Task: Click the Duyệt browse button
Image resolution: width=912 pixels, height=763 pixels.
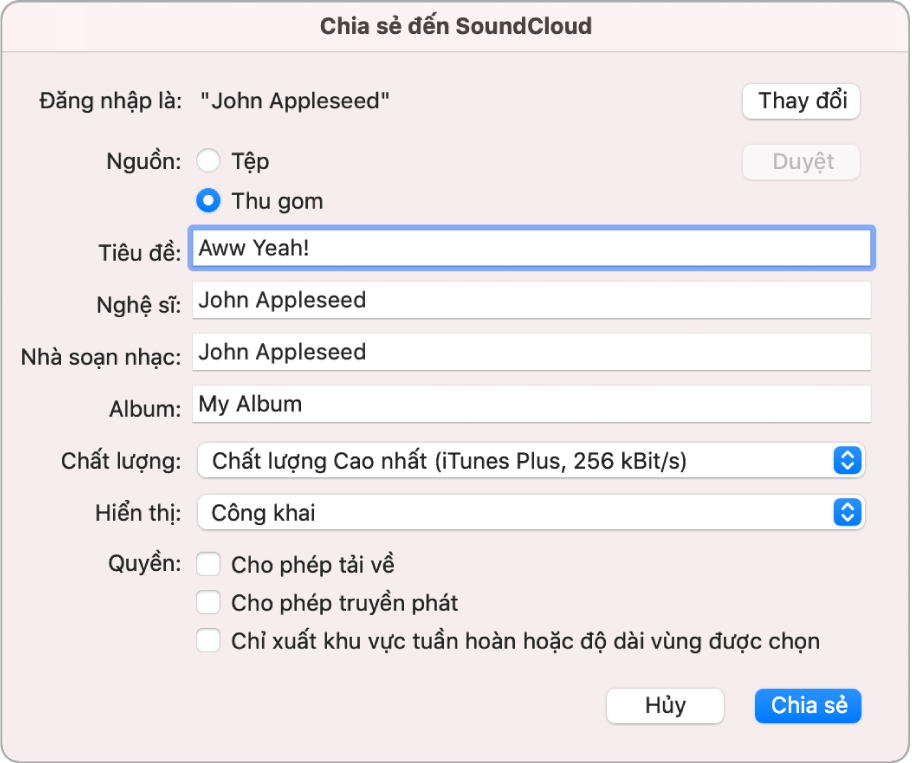Action: [x=800, y=161]
